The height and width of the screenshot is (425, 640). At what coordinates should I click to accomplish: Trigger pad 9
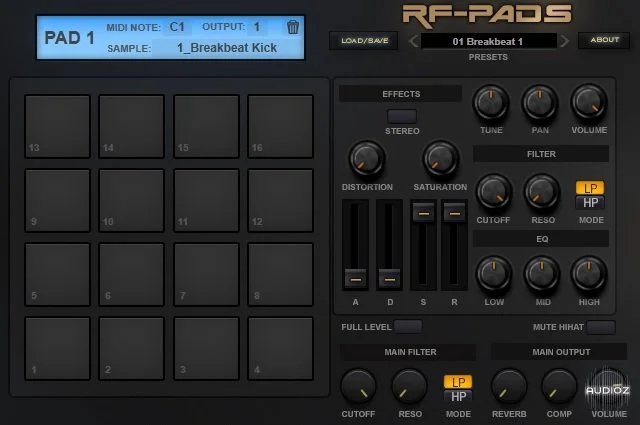pyautogui.click(x=58, y=200)
